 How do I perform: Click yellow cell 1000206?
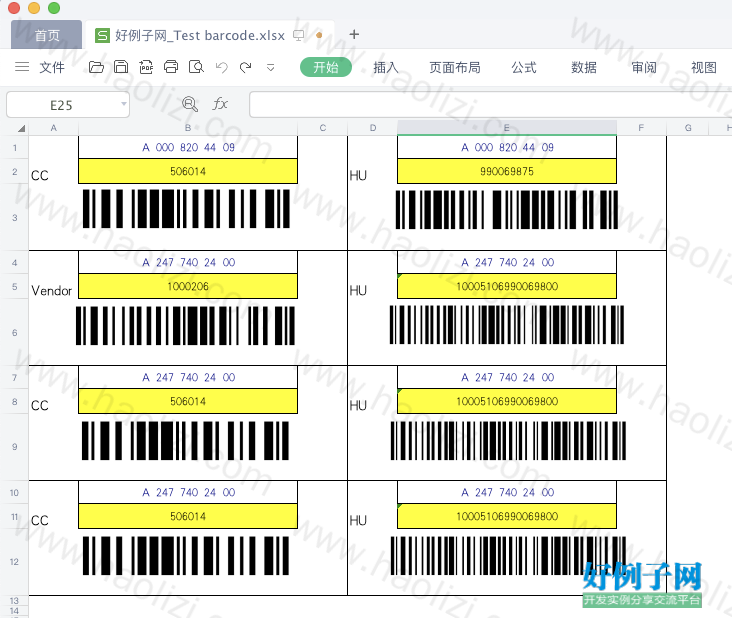(188, 286)
